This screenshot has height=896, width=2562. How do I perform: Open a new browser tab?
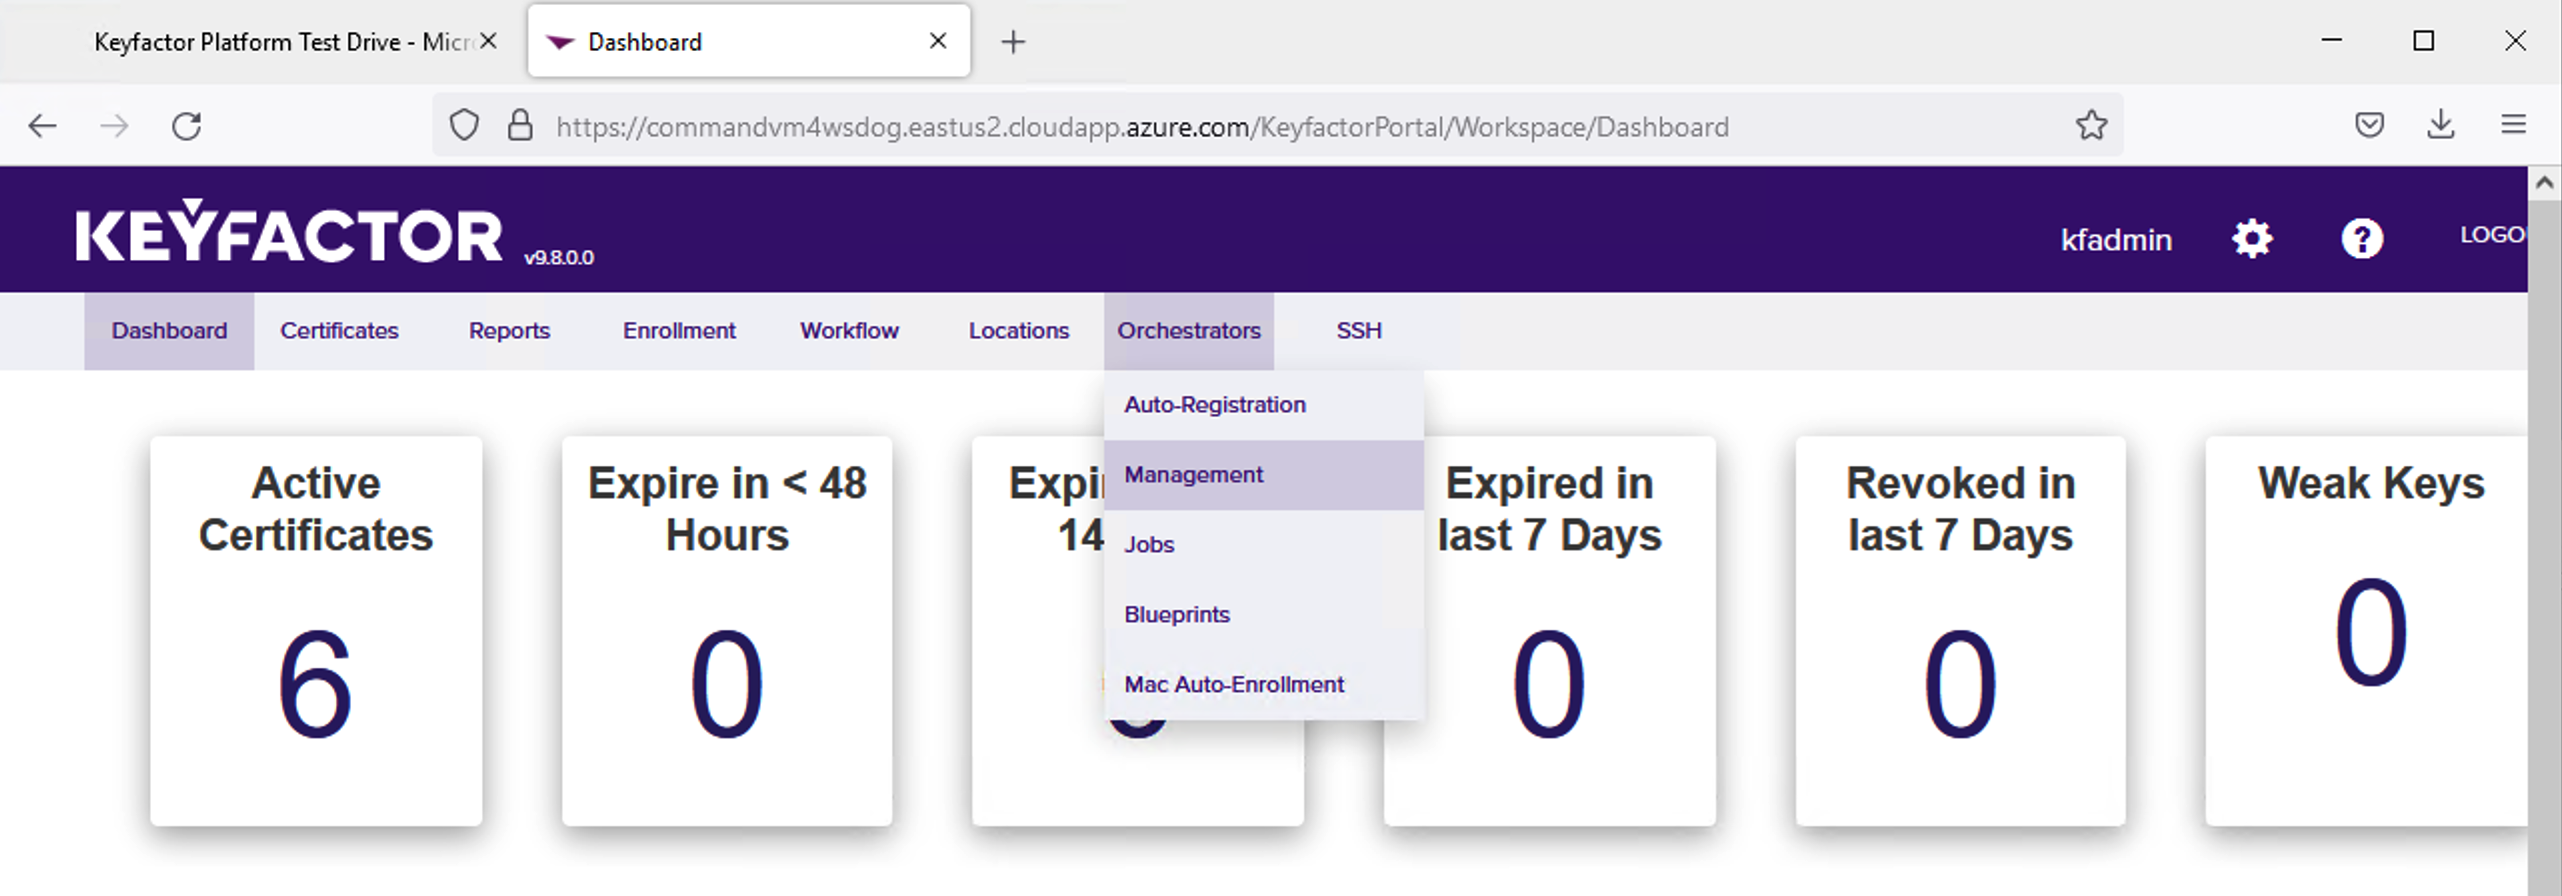point(1013,42)
